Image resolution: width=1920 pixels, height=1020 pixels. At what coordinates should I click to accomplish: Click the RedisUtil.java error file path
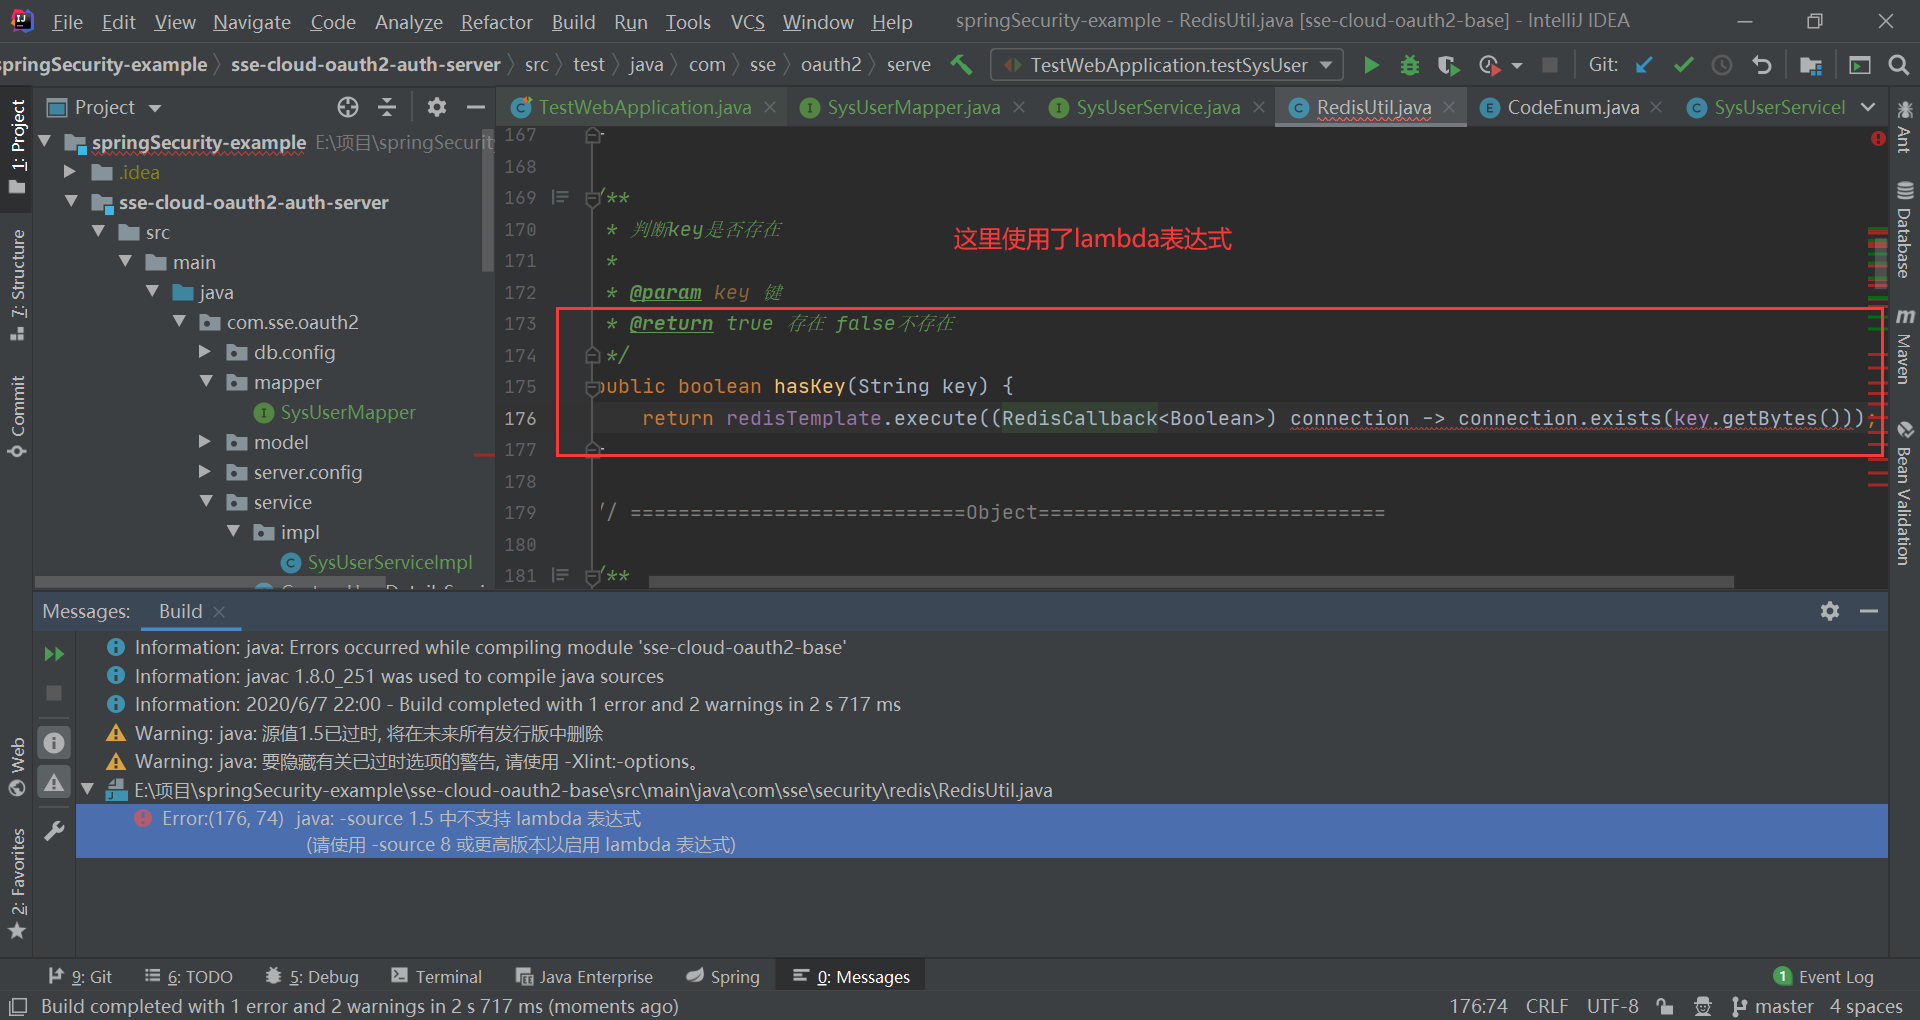coord(592,790)
